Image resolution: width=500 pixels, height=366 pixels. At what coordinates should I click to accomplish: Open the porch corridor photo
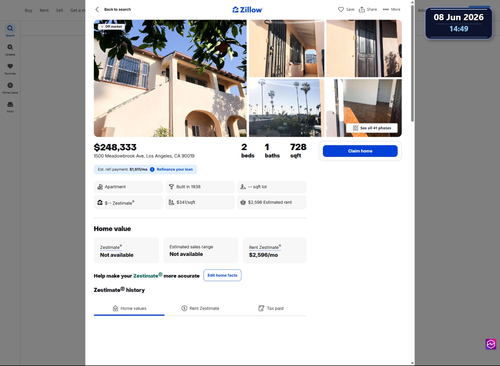click(286, 48)
